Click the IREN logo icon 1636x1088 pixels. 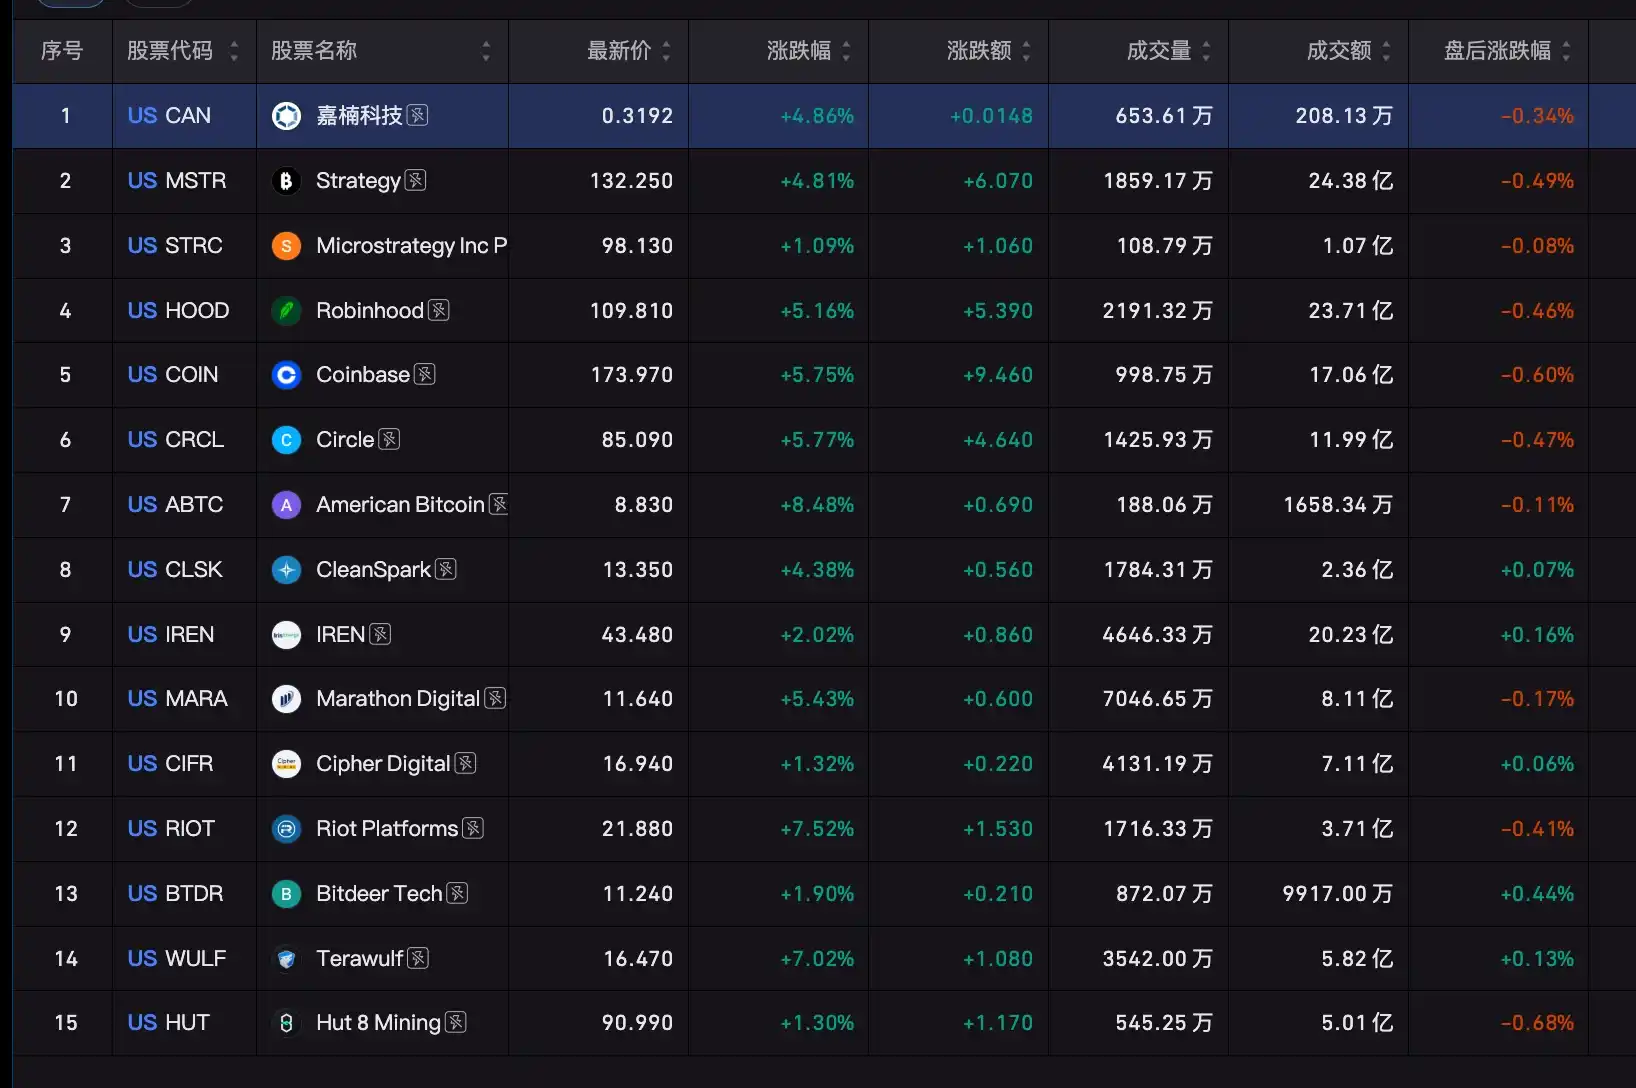coord(286,635)
